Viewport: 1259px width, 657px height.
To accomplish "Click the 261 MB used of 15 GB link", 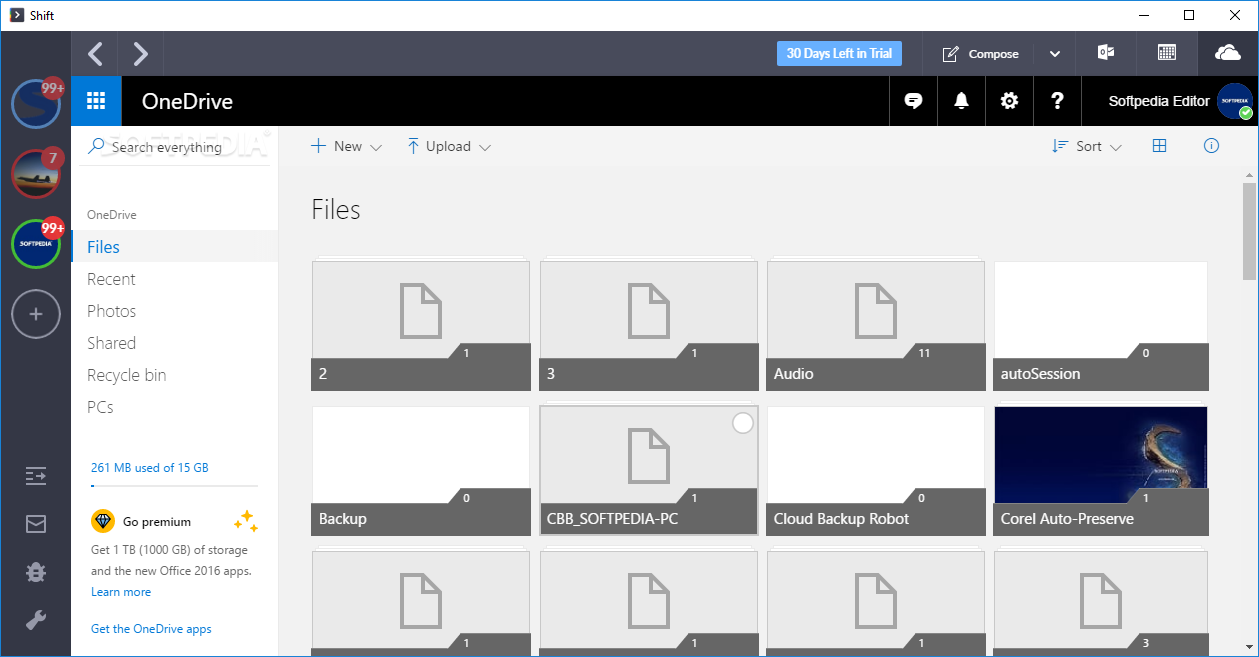I will [150, 467].
